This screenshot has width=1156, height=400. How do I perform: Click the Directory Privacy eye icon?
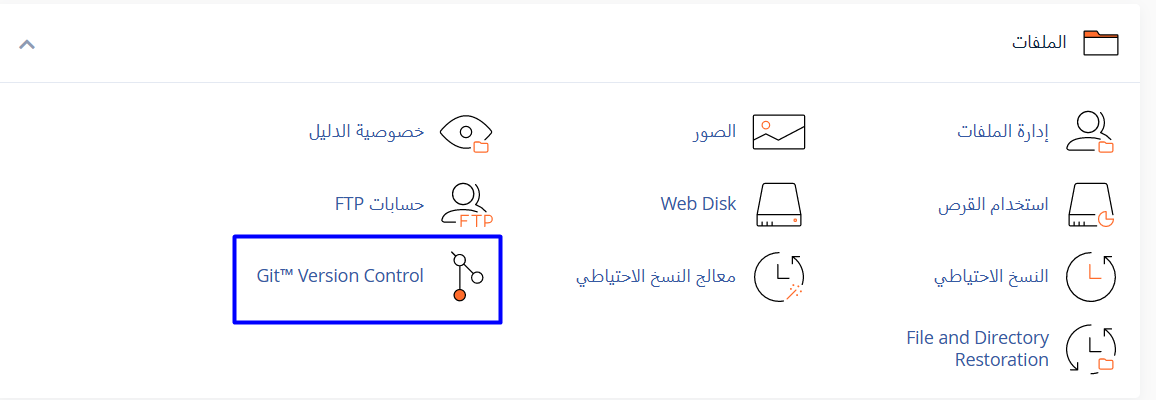[x=467, y=132]
